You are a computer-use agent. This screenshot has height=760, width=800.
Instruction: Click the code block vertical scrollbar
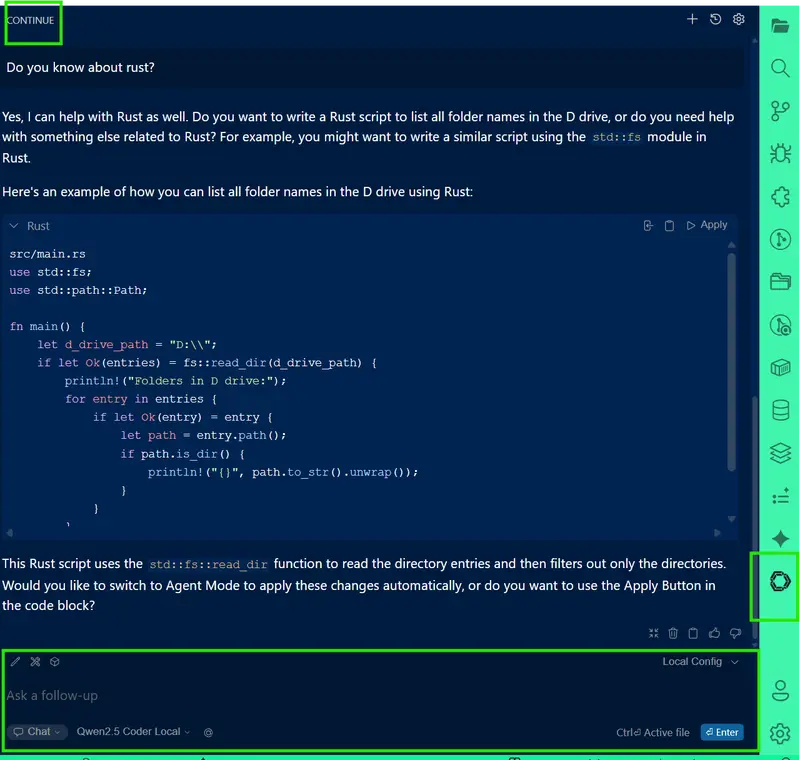pos(731,362)
